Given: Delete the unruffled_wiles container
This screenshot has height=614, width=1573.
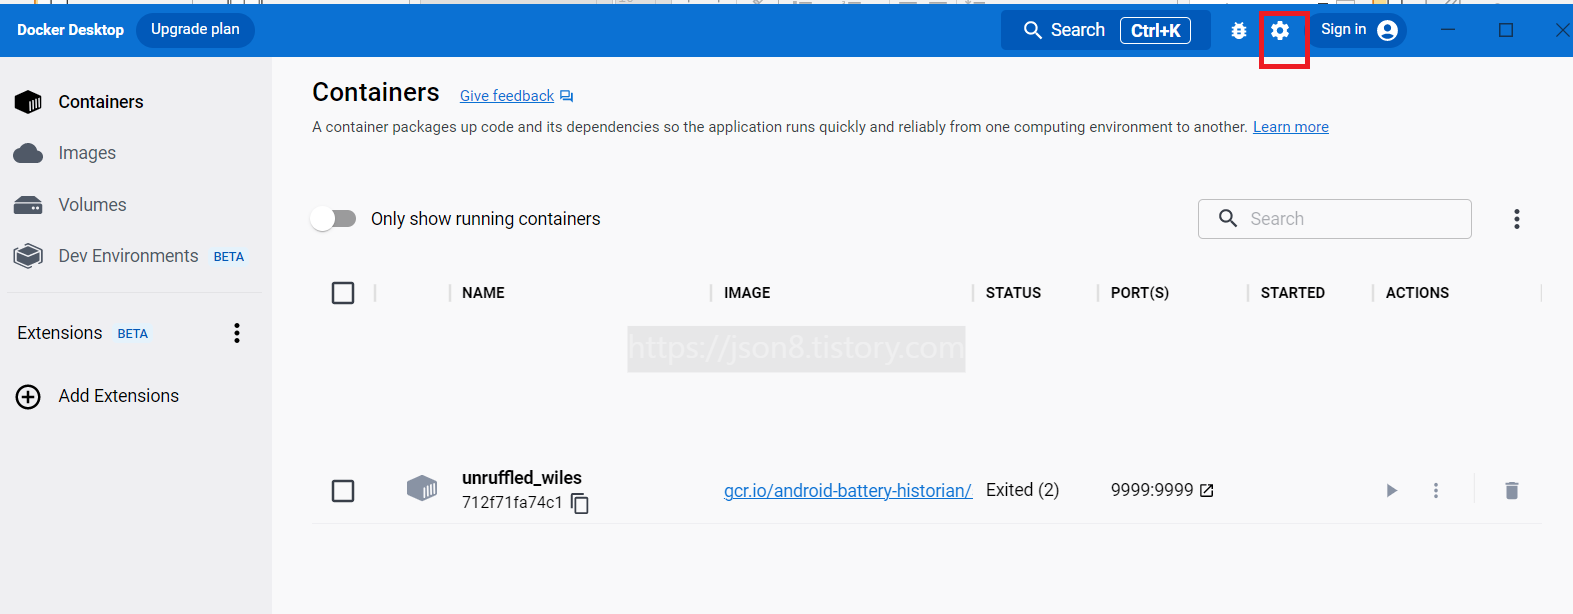Looking at the screenshot, I should click(x=1512, y=490).
